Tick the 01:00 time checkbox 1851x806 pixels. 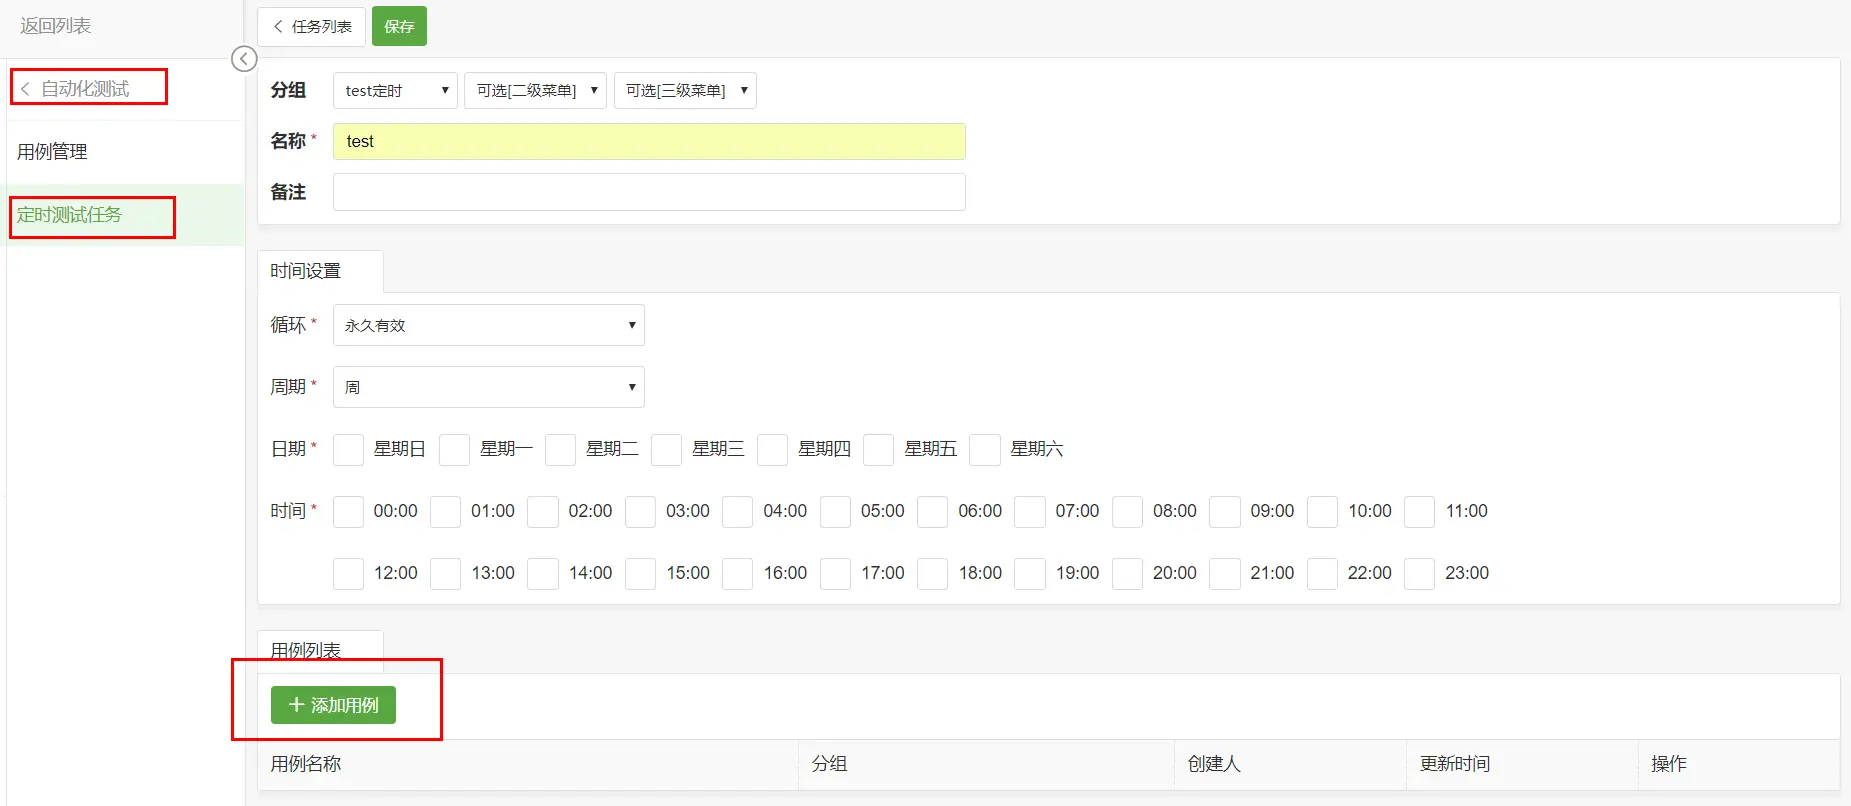pyautogui.click(x=445, y=512)
